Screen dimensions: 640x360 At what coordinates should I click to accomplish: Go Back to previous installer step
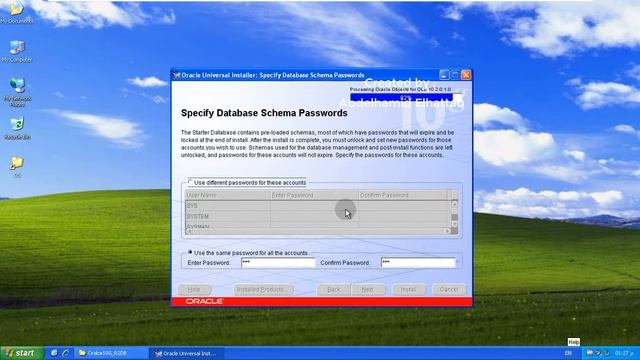[x=333, y=289]
